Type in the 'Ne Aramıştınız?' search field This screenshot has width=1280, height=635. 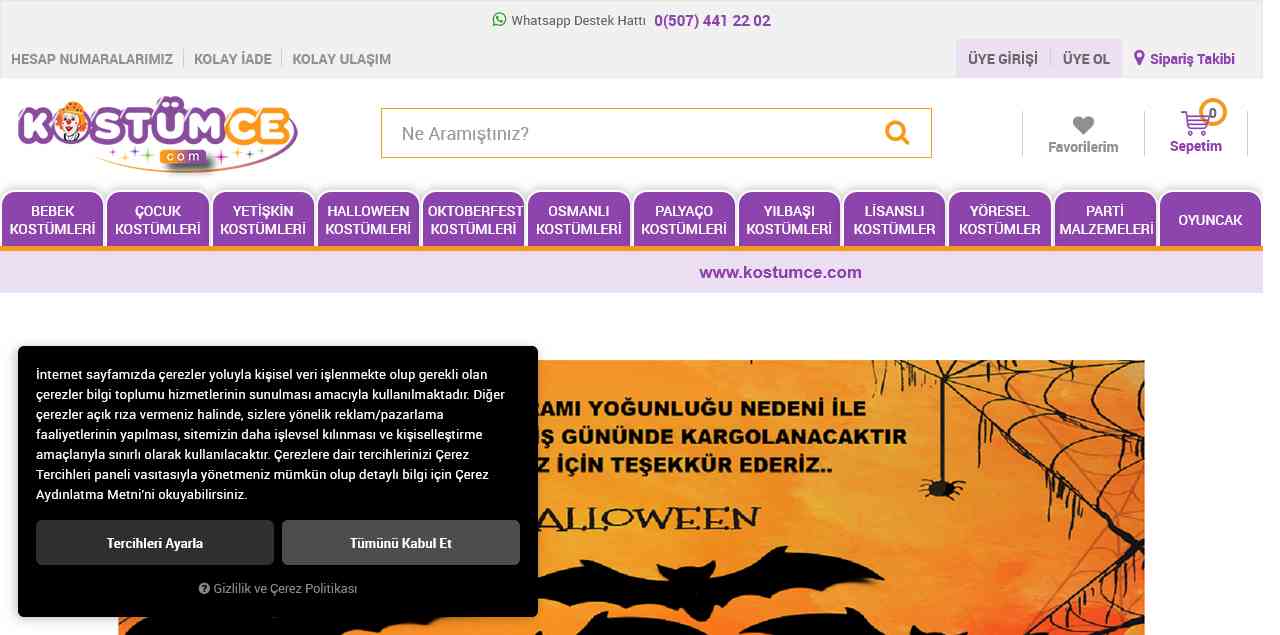(x=630, y=133)
